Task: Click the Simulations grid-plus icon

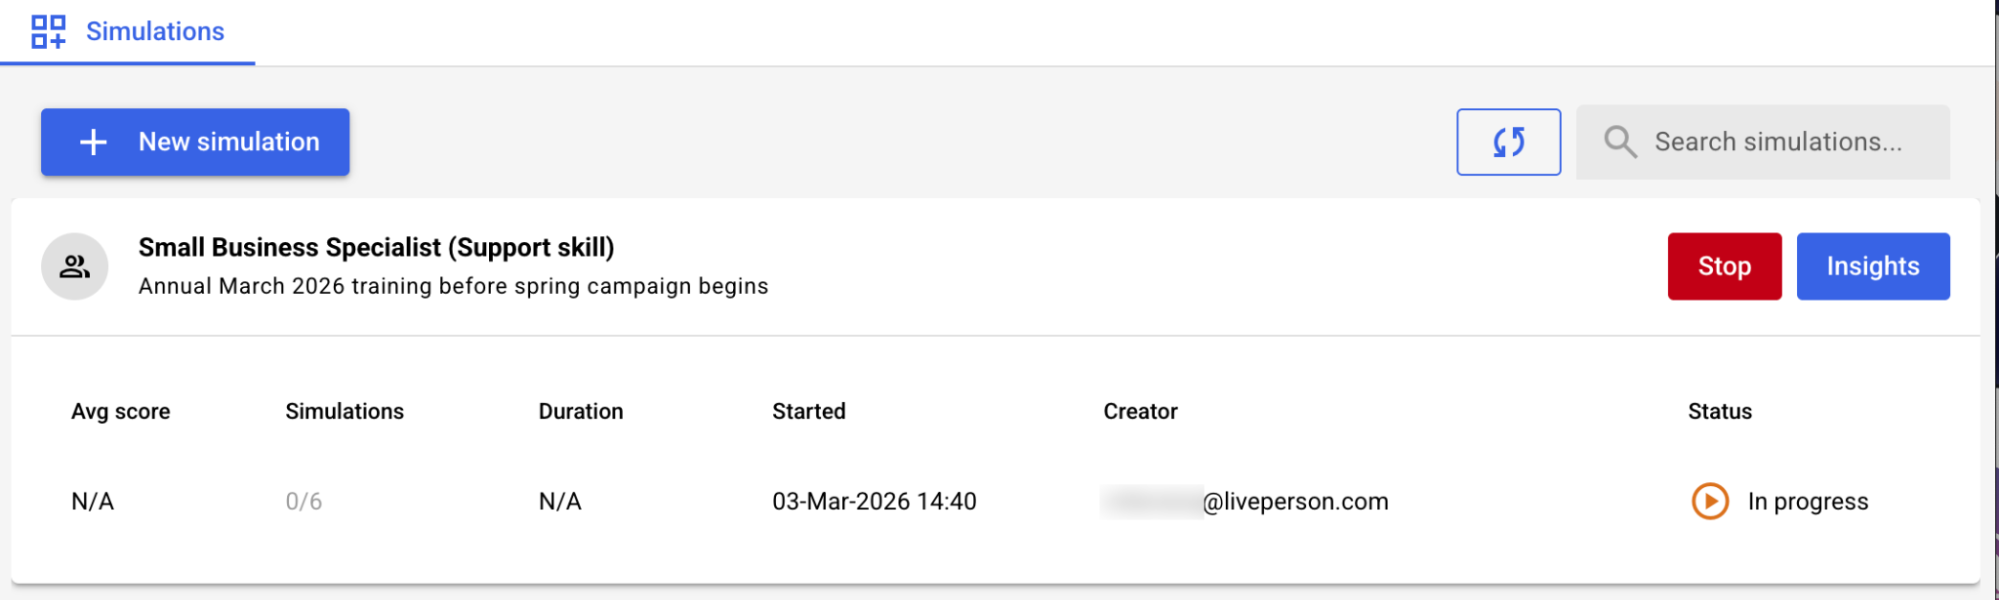Action: 48,32
